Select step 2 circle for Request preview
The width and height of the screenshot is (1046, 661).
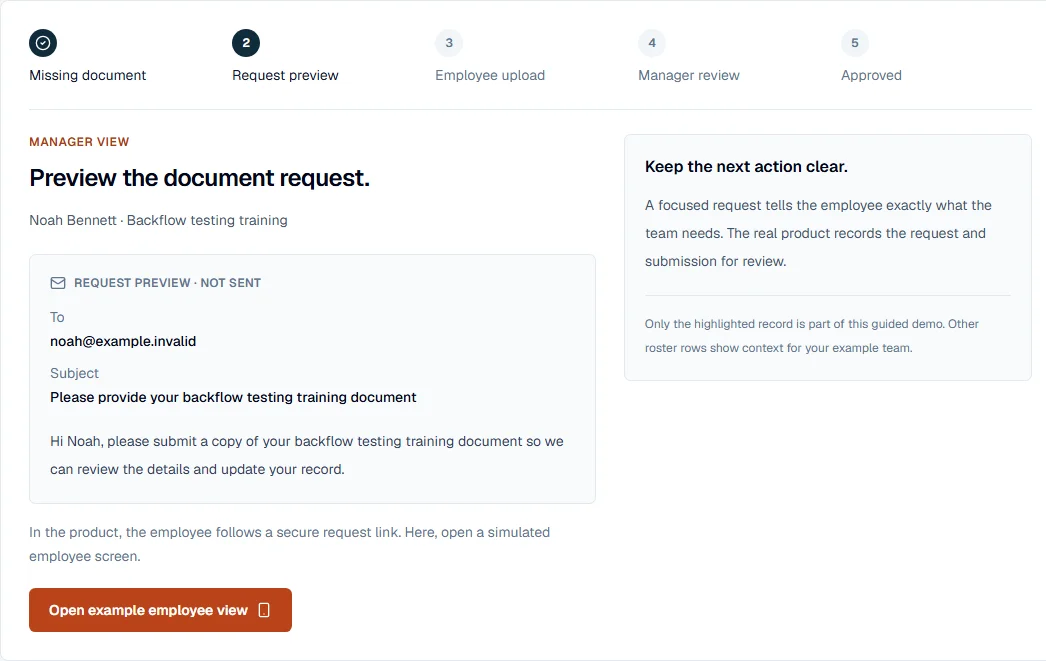(x=246, y=43)
